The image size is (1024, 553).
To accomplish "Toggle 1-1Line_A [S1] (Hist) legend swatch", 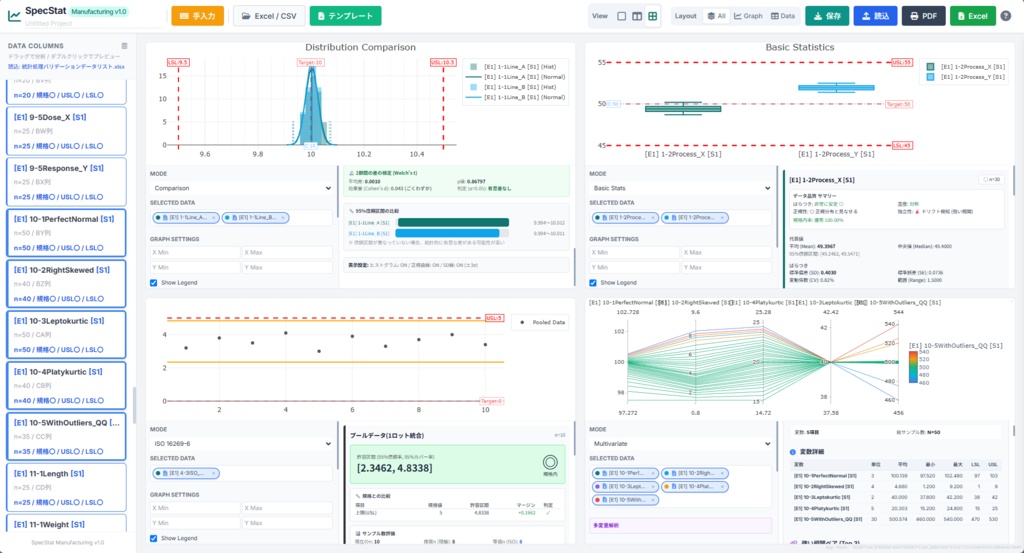I will tap(473, 67).
